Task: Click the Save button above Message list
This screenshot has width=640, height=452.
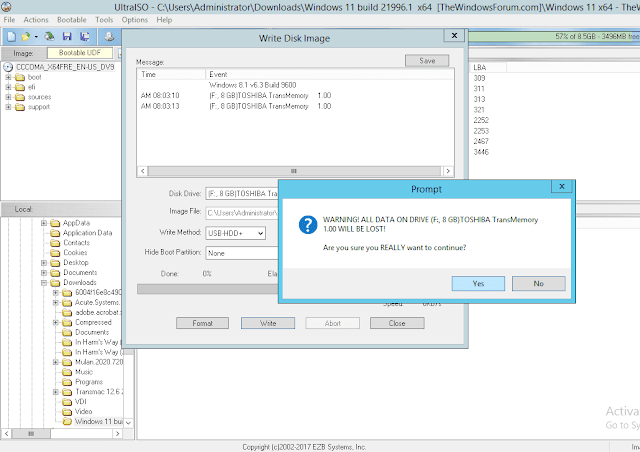Action: (427, 61)
